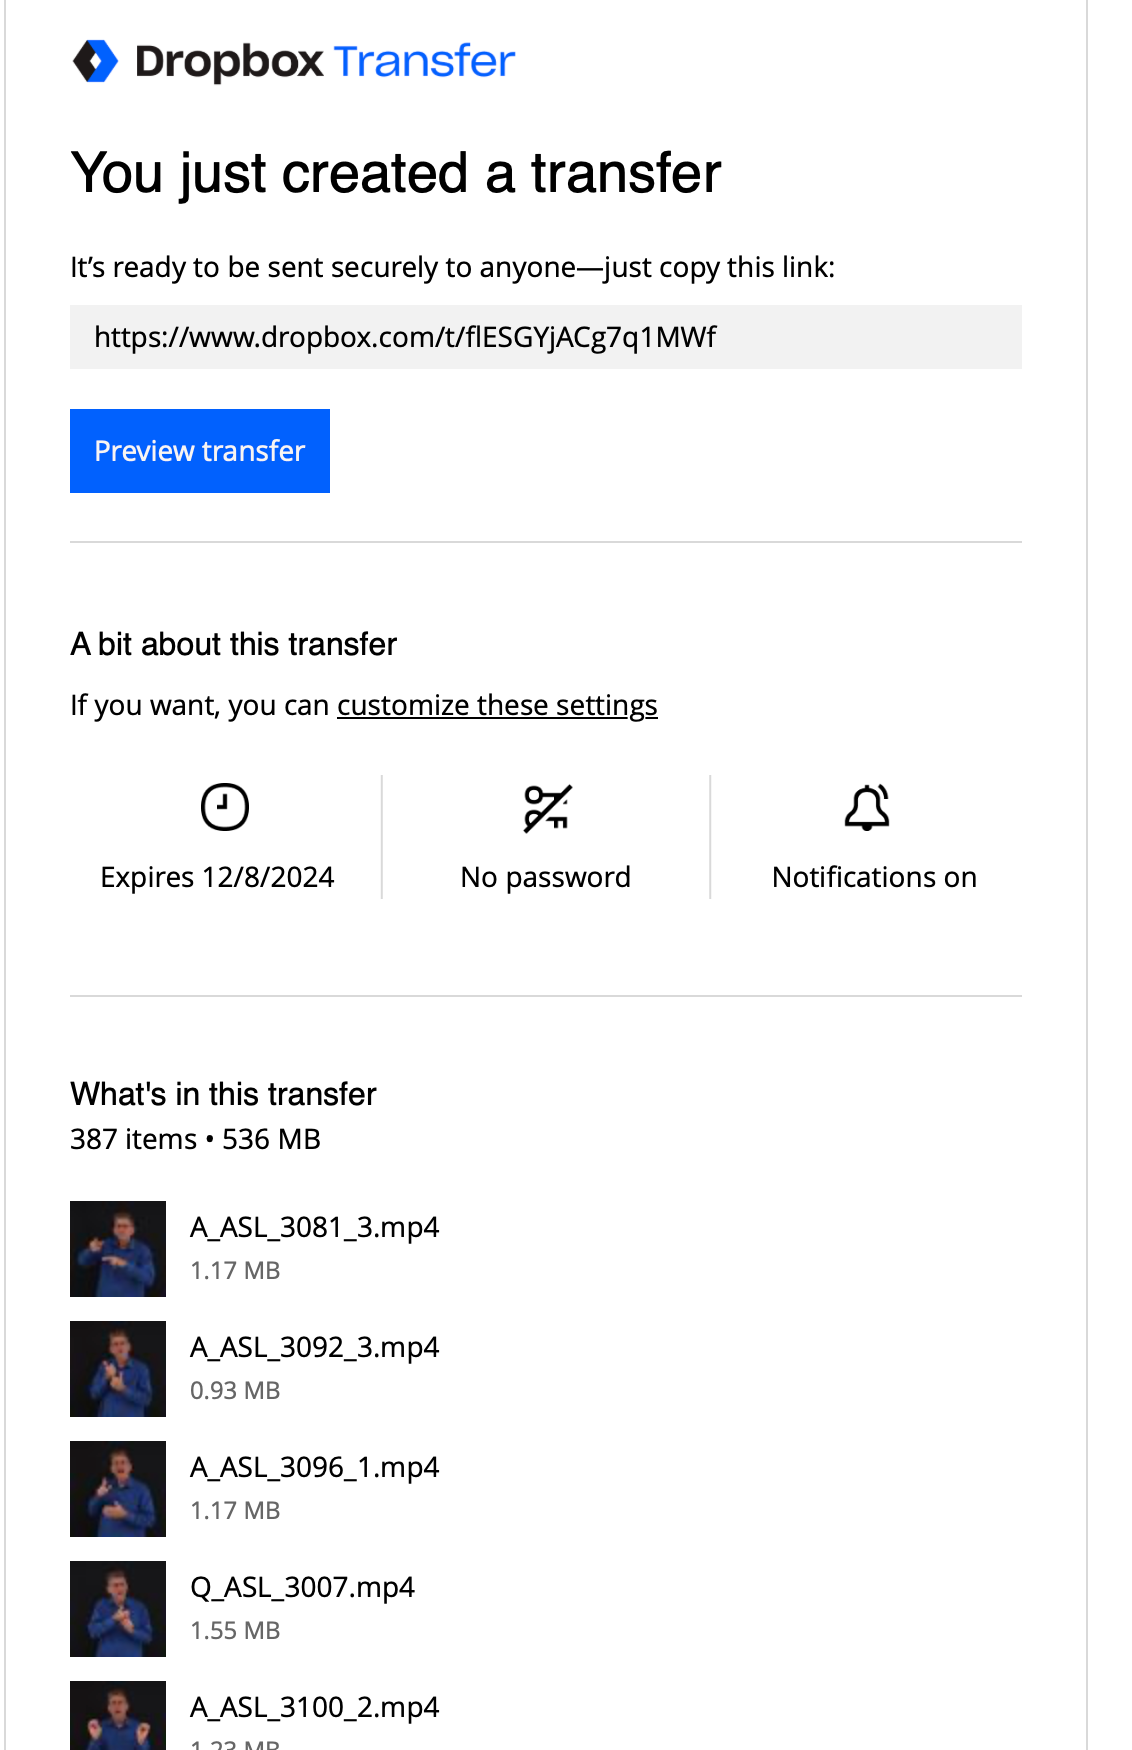The width and height of the screenshot is (1132, 1750).
Task: Click the A_ASL_3096_1.mp4 file name
Action: (314, 1467)
